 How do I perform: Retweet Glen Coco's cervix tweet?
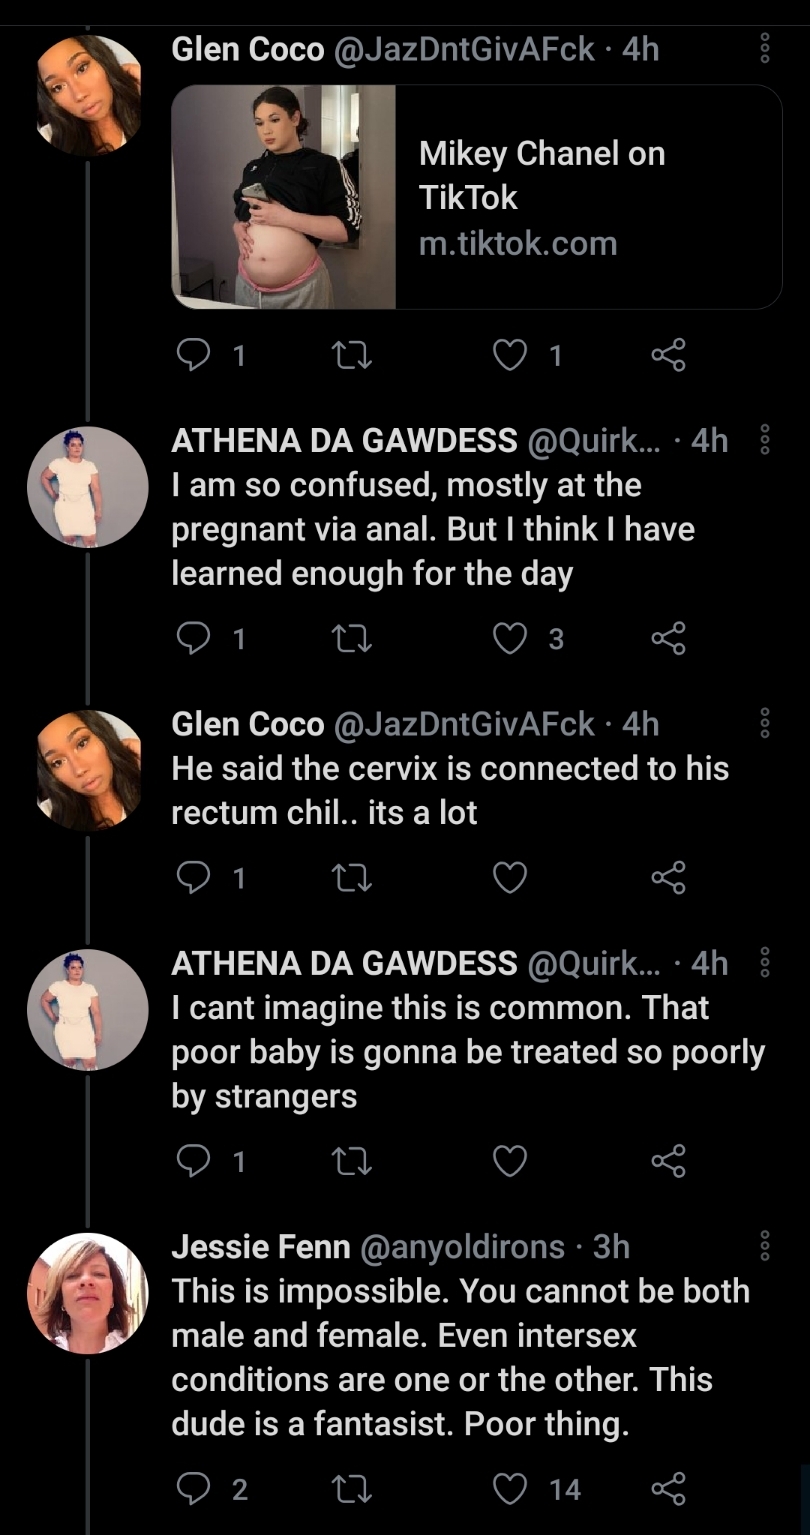coord(351,877)
